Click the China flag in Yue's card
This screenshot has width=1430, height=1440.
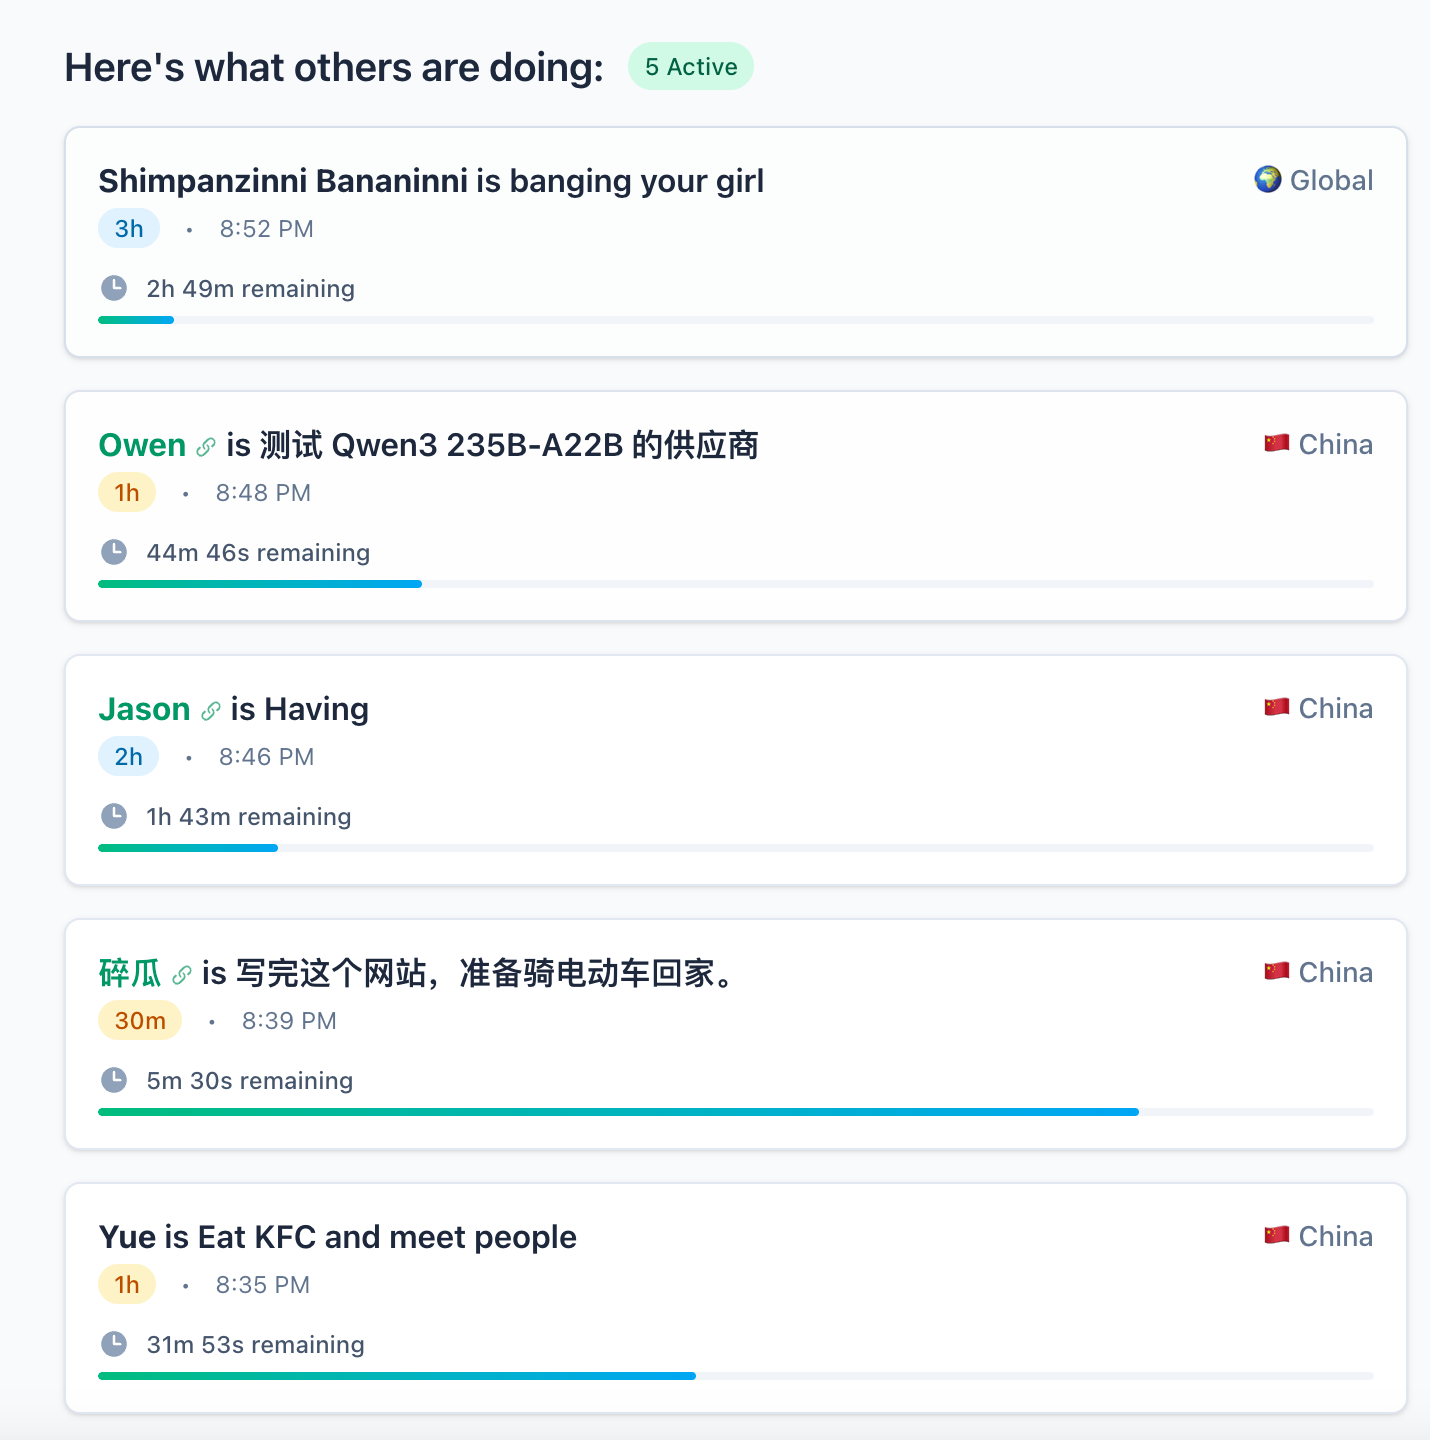point(1276,1236)
